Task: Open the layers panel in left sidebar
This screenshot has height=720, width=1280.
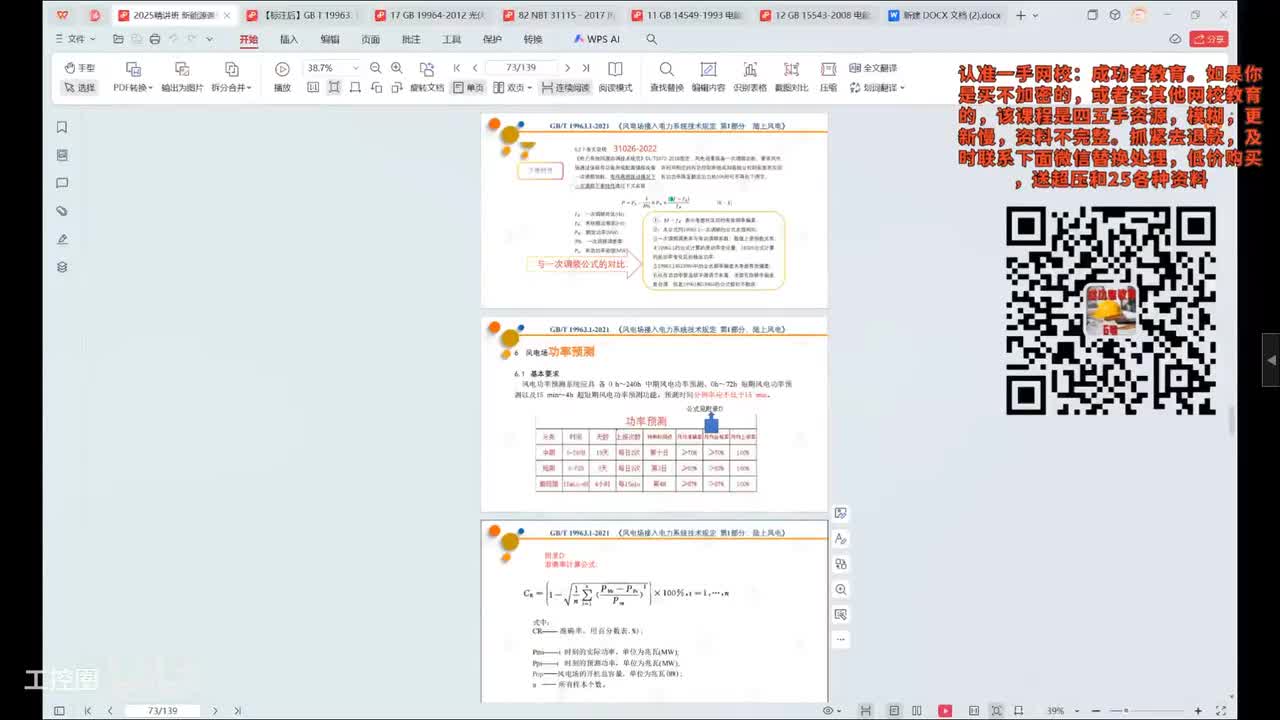Action: [62, 267]
